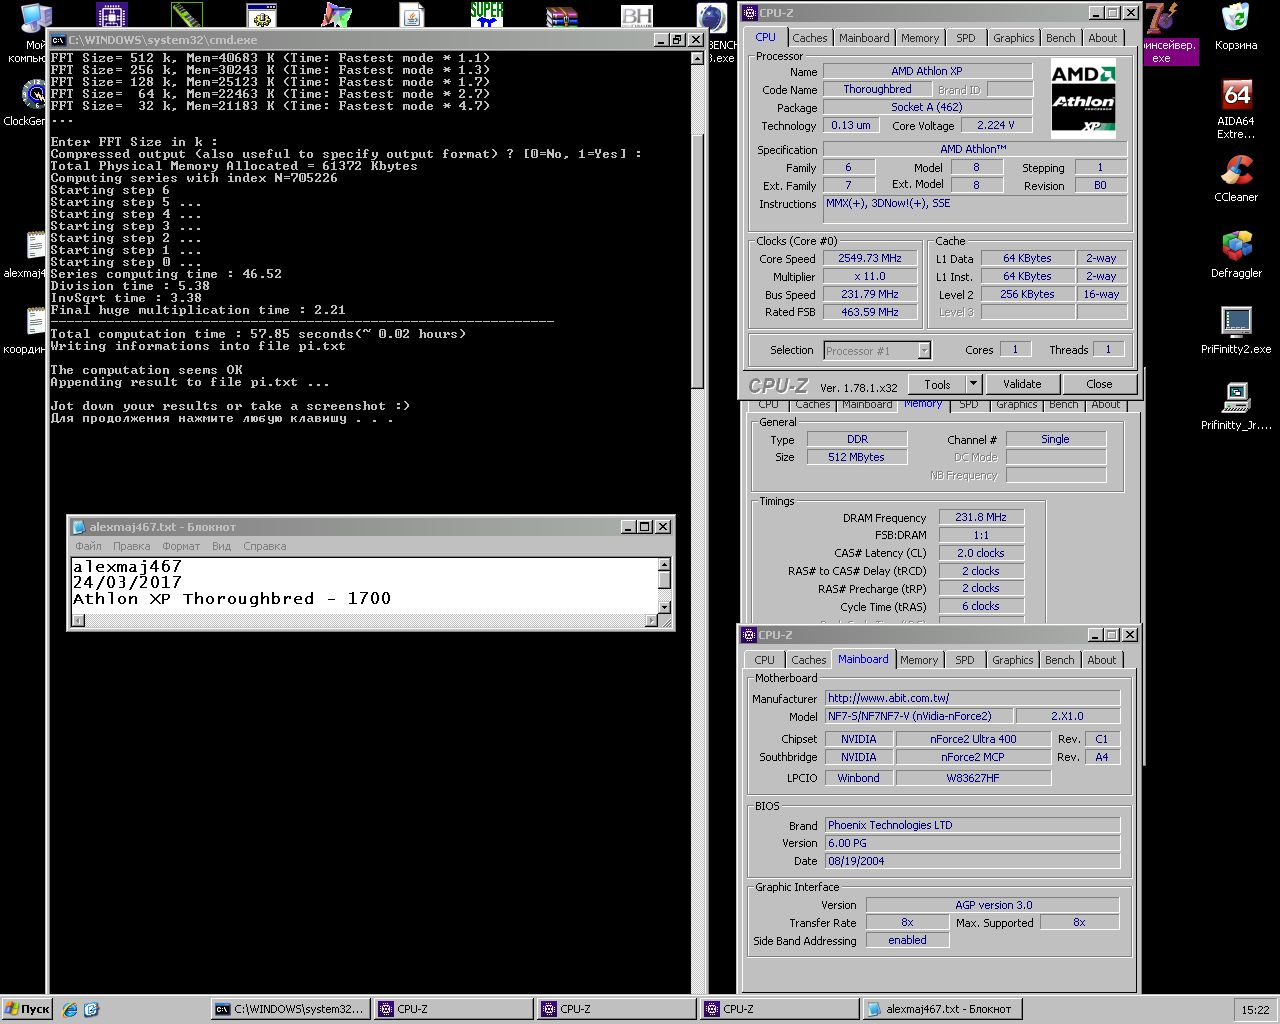1280x1024 pixels.
Task: Open About tab in CPU-Z processor window
Action: (x=1103, y=38)
